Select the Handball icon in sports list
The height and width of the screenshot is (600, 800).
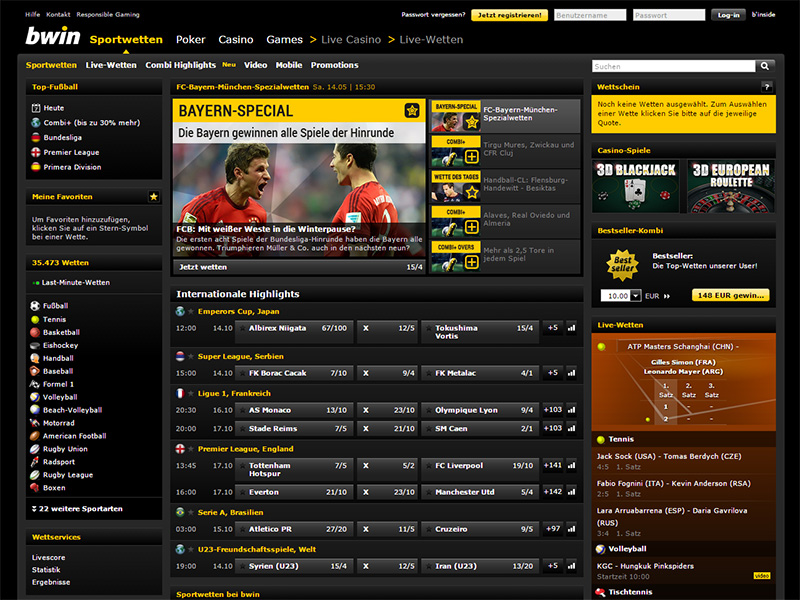point(35,358)
